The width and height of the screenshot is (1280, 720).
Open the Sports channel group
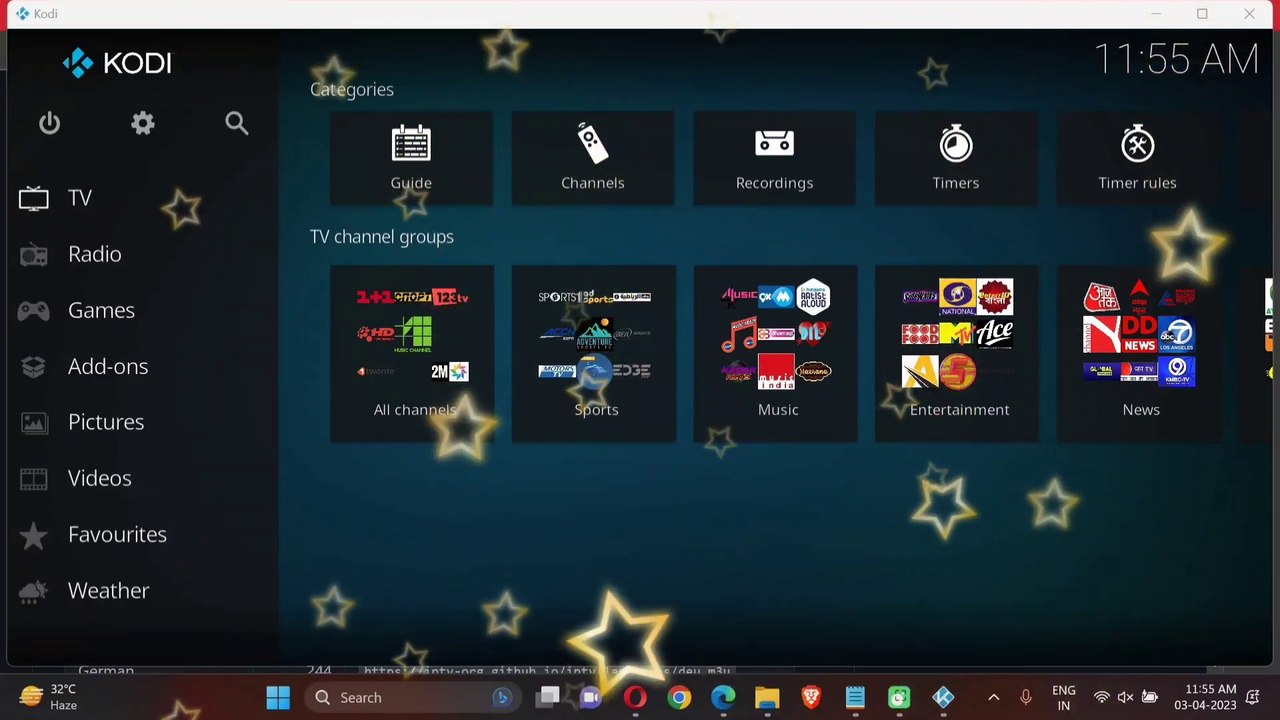pos(594,353)
